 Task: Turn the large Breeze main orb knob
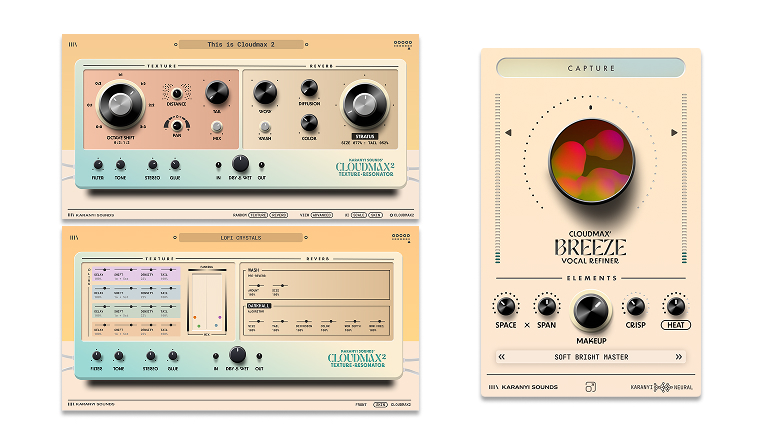click(592, 161)
